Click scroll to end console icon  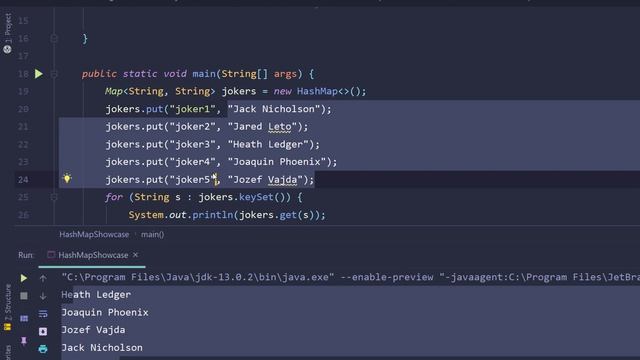pyautogui.click(x=43, y=331)
